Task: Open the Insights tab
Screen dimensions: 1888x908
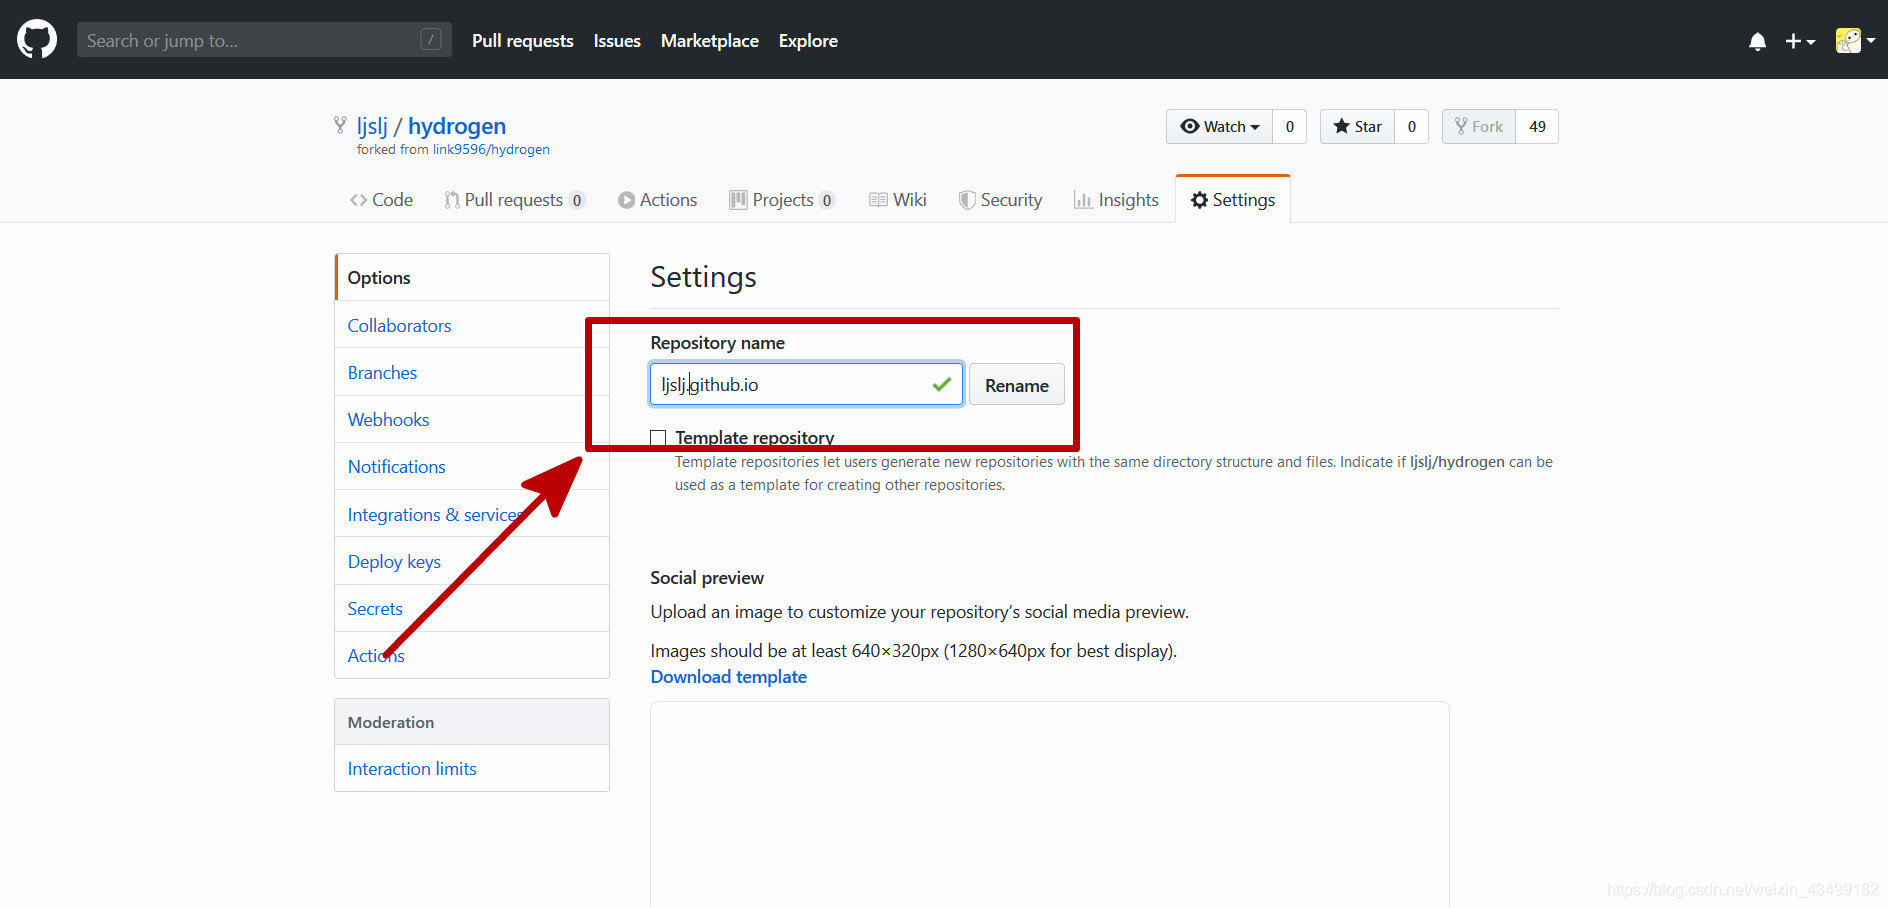Action: click(x=1116, y=200)
